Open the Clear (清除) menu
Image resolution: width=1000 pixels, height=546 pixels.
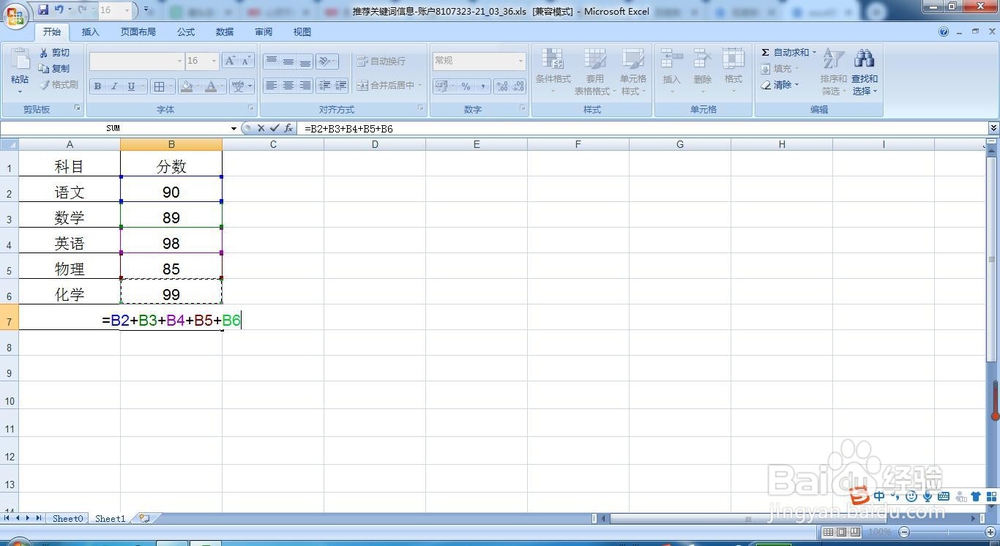779,84
